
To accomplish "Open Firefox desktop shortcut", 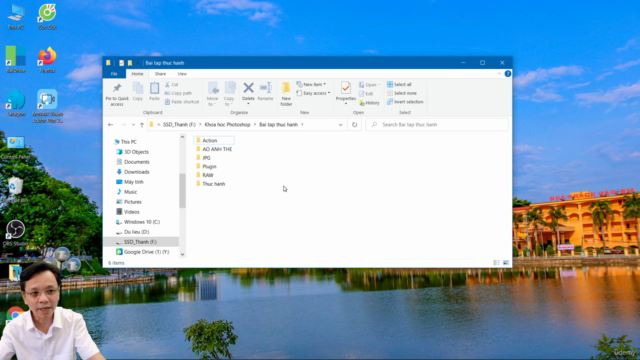I will [47, 60].
